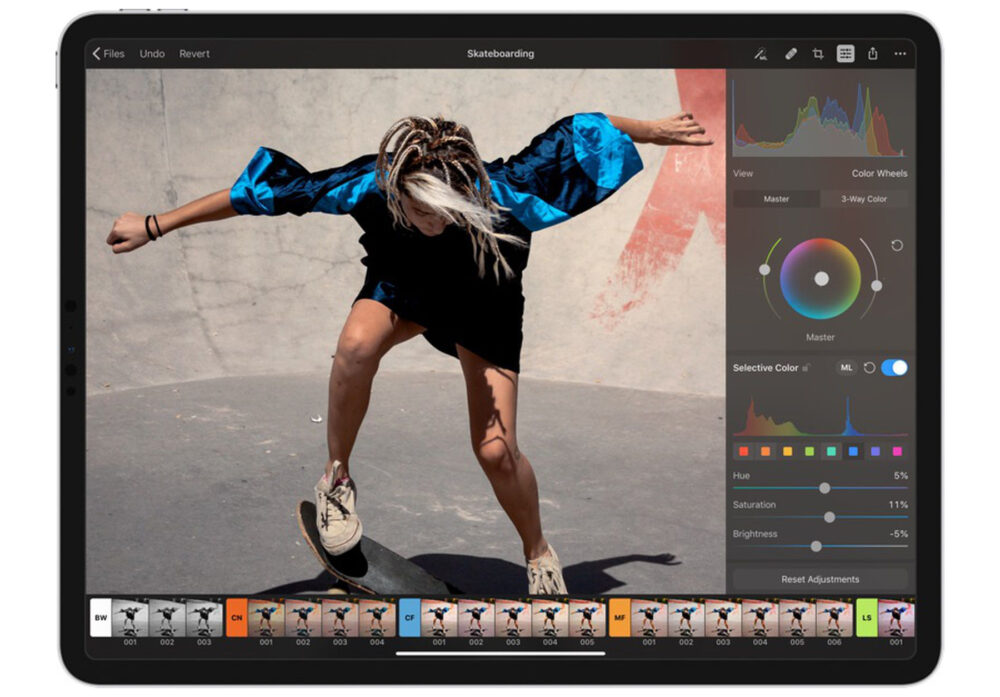Tap the Share icon

pos(873,53)
